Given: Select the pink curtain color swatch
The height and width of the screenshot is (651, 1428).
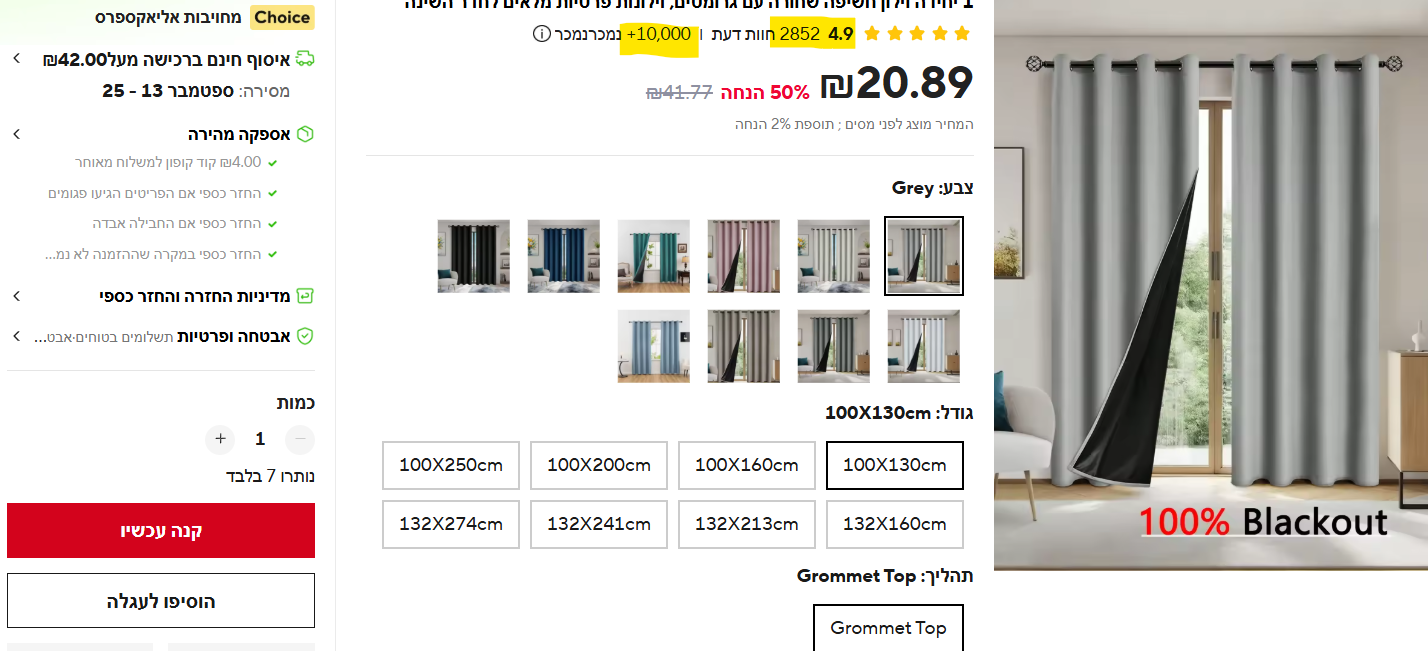Looking at the screenshot, I should coord(744,256).
